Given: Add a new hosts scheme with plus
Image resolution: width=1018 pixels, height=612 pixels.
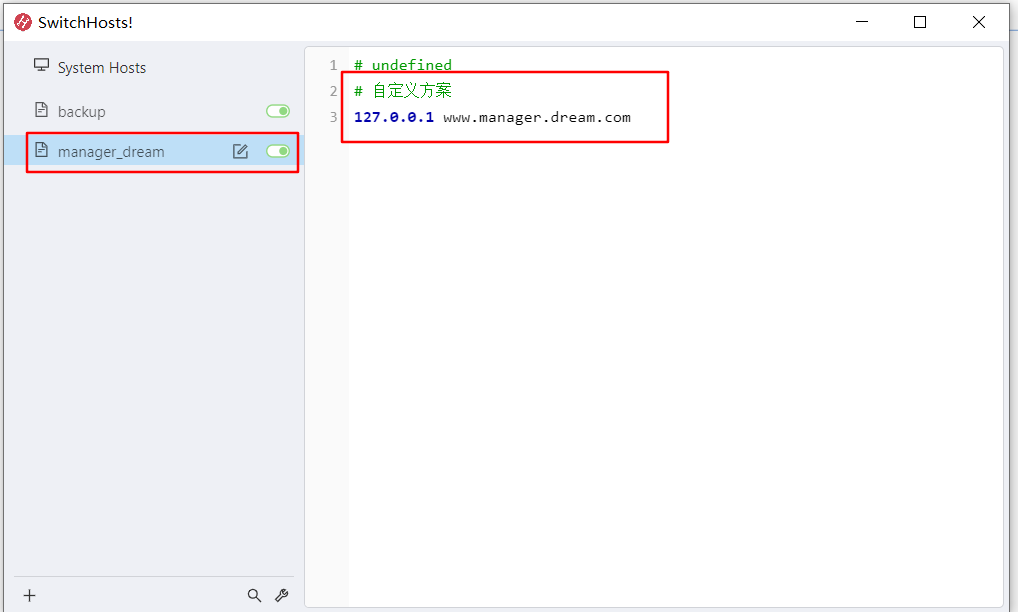Looking at the screenshot, I should (29, 595).
